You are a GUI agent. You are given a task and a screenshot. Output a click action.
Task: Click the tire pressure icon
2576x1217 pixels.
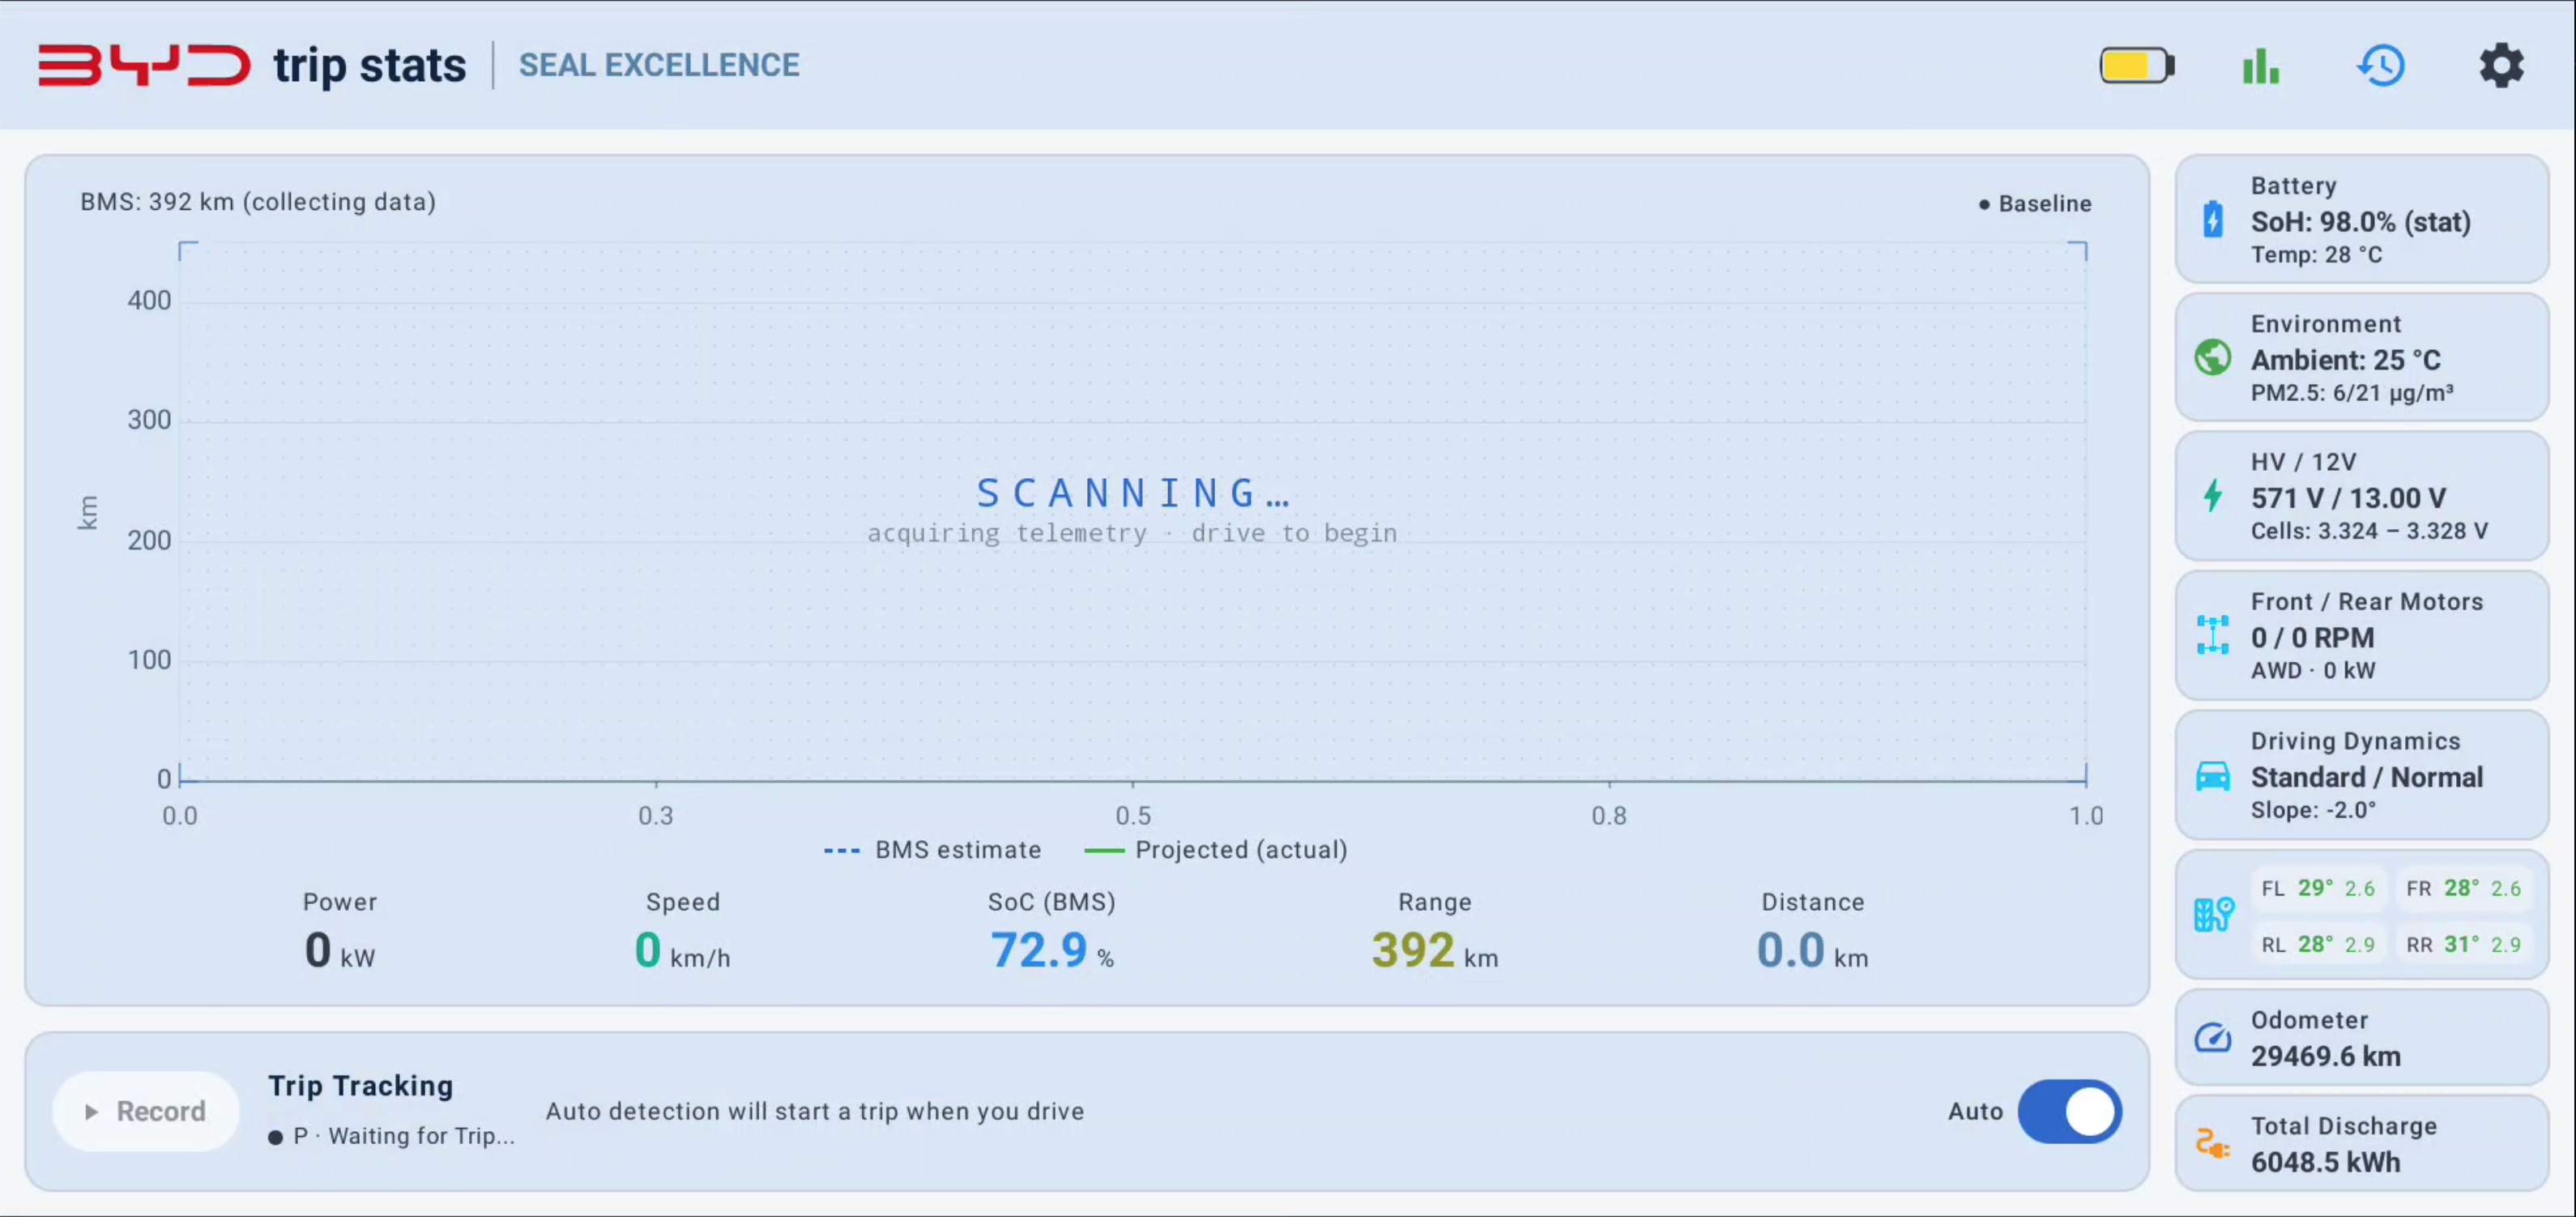coord(2214,914)
